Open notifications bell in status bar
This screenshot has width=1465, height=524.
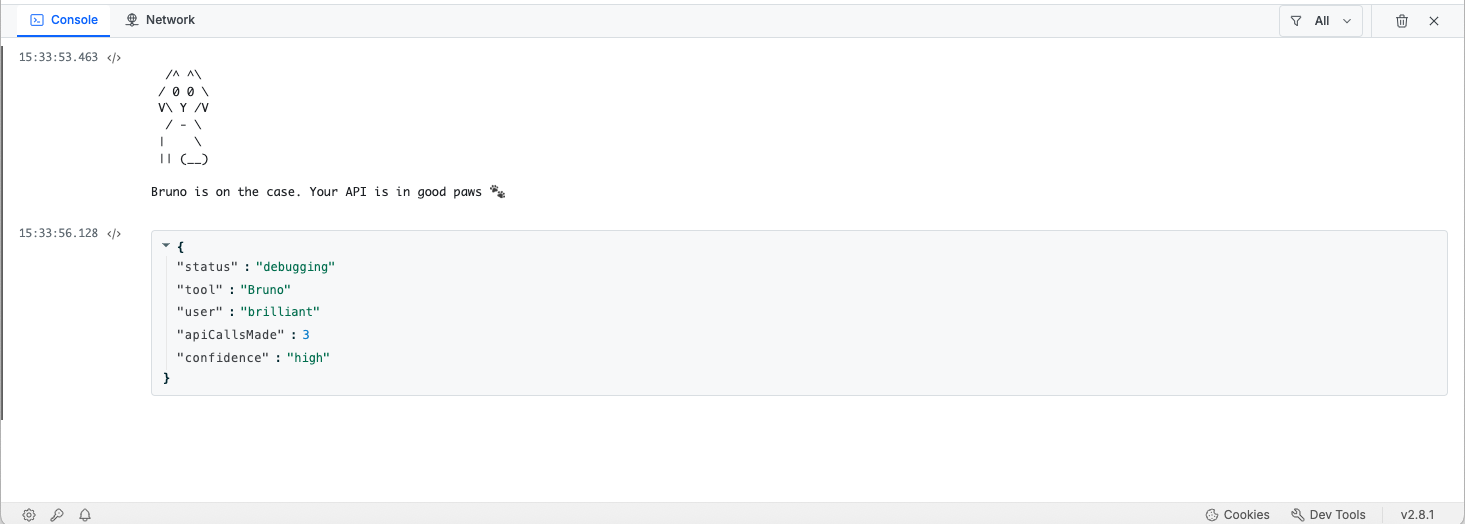click(85, 515)
